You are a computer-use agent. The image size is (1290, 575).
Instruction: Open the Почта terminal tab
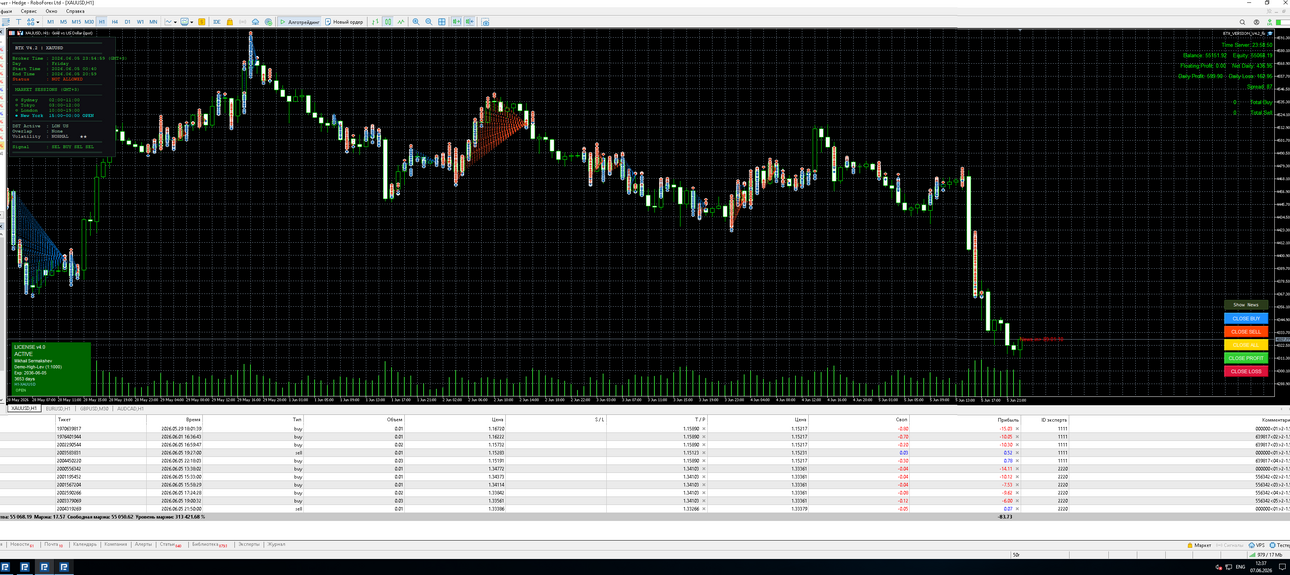coord(52,544)
